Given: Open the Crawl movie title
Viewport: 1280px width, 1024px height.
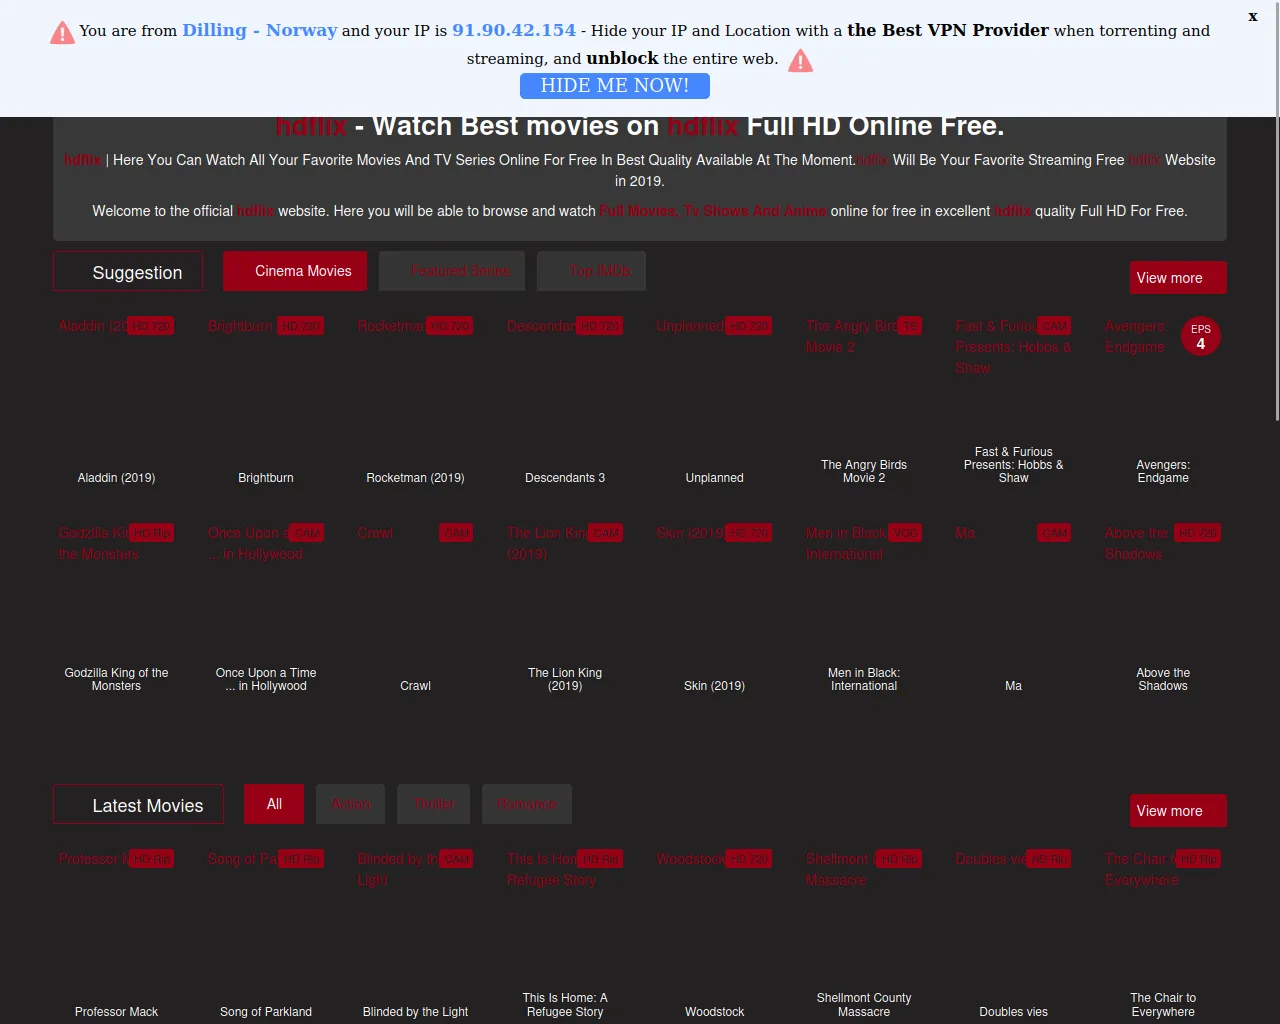Looking at the screenshot, I should 415,686.
